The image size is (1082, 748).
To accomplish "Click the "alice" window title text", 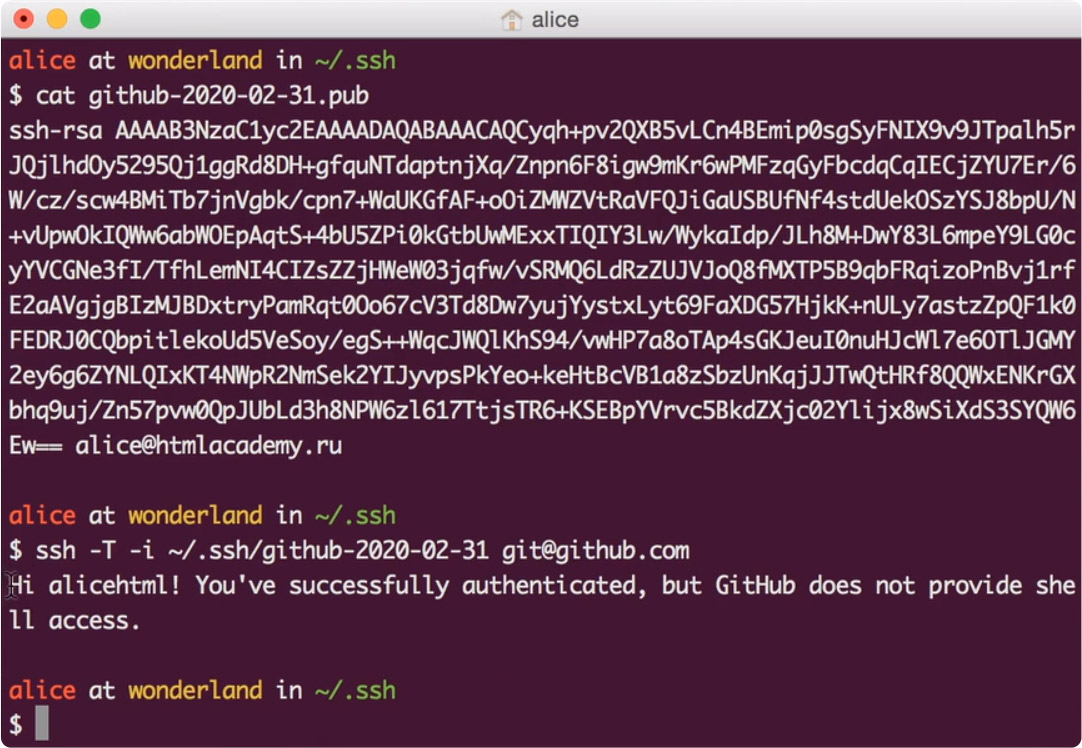I will pyautogui.click(x=555, y=20).
